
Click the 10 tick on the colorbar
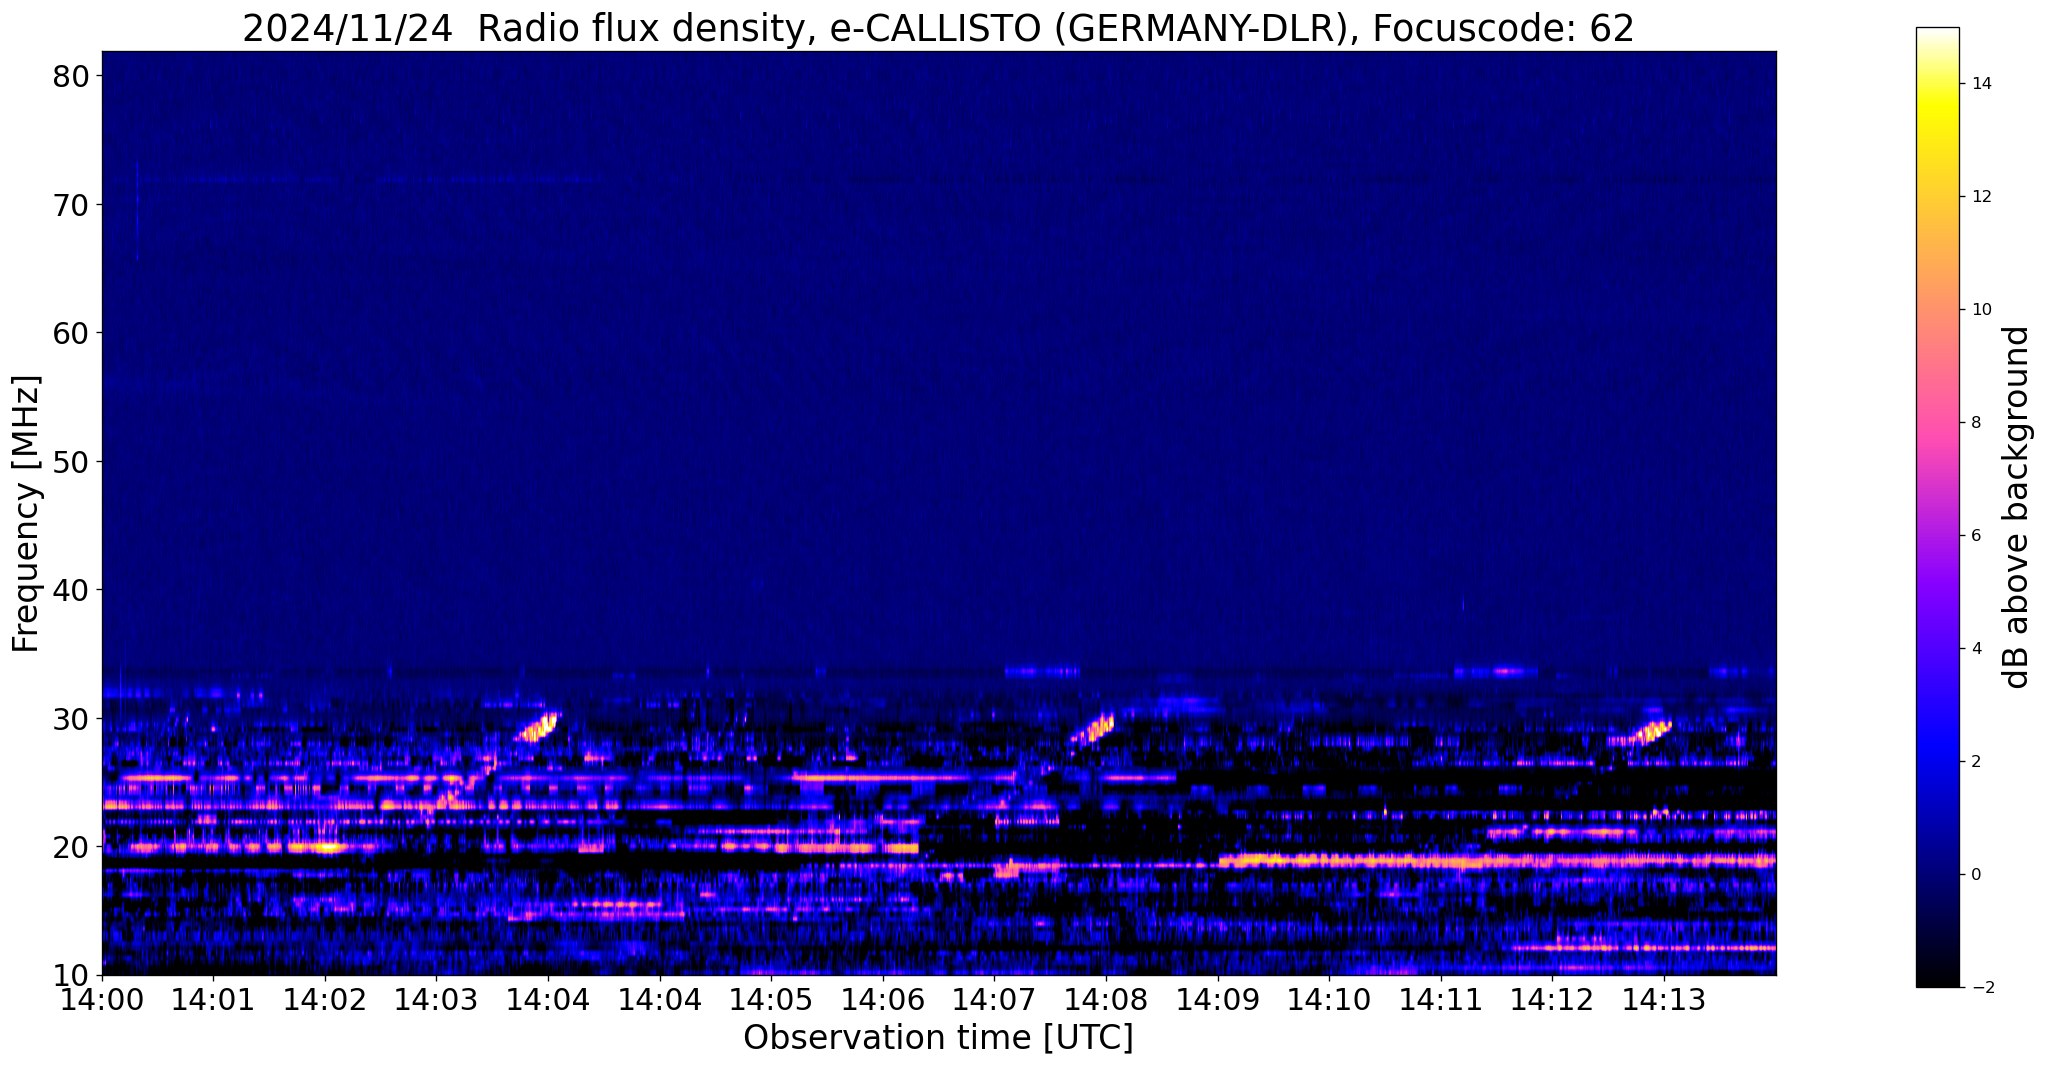point(1981,310)
